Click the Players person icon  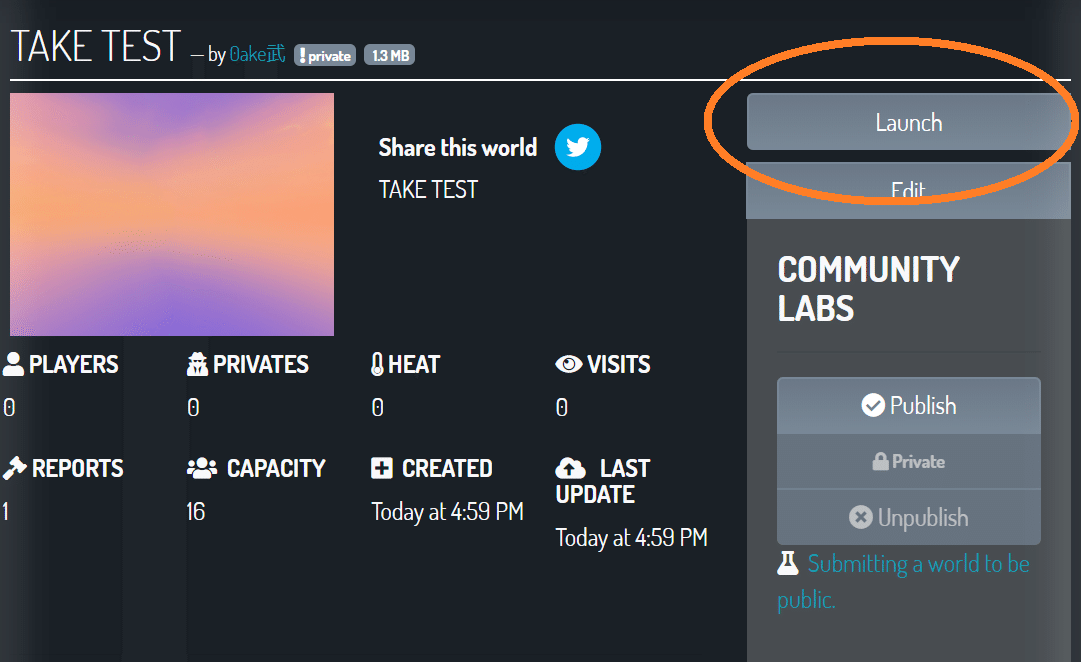point(13,364)
